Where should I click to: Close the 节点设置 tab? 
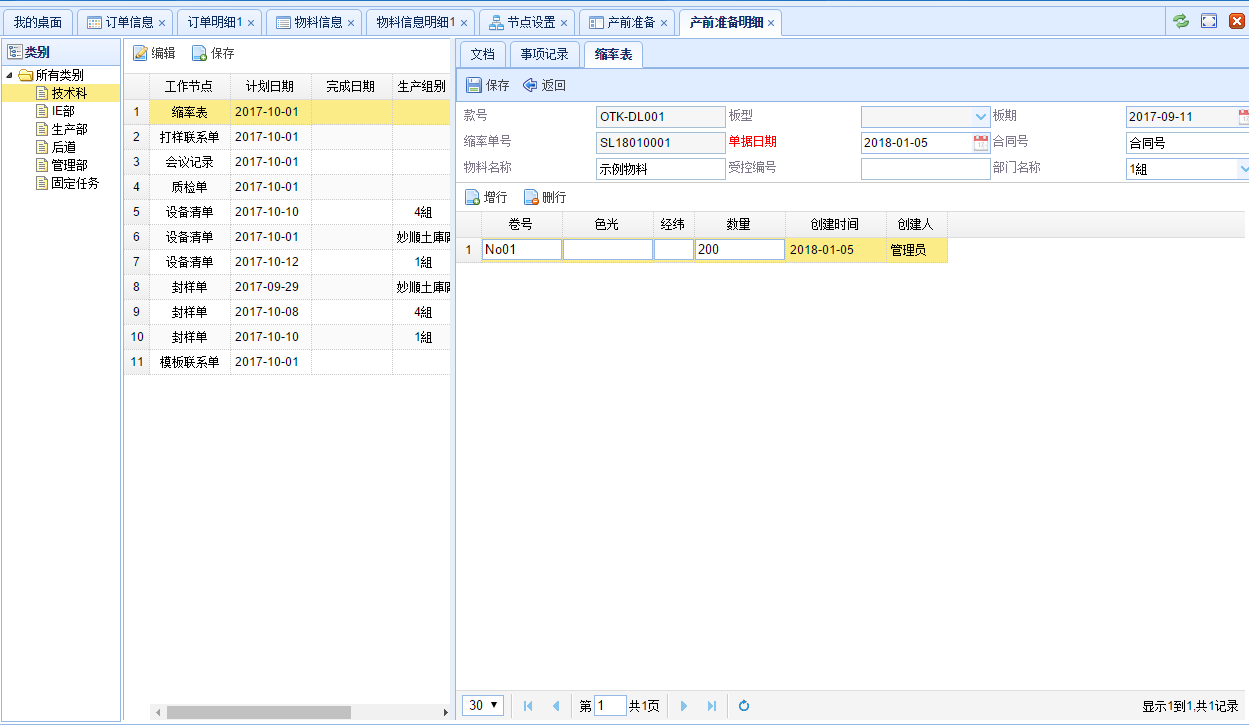click(x=564, y=23)
